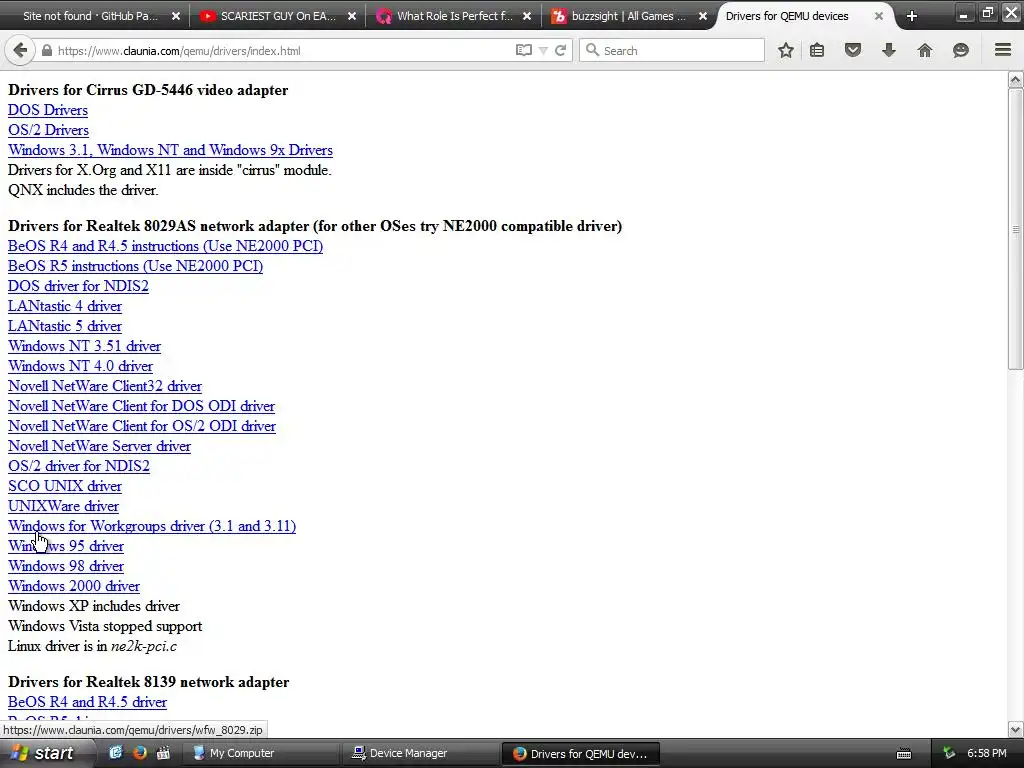
Task: Click the keyboard icon in taskbar
Action: (x=904, y=754)
